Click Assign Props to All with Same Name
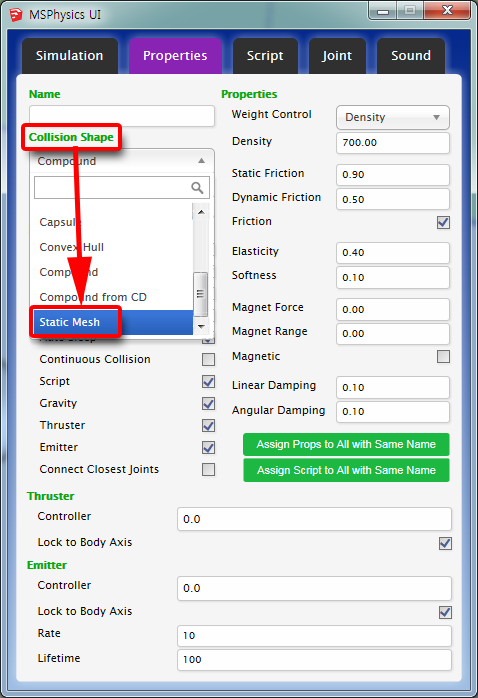Viewport: 478px width, 698px height. pos(346,444)
